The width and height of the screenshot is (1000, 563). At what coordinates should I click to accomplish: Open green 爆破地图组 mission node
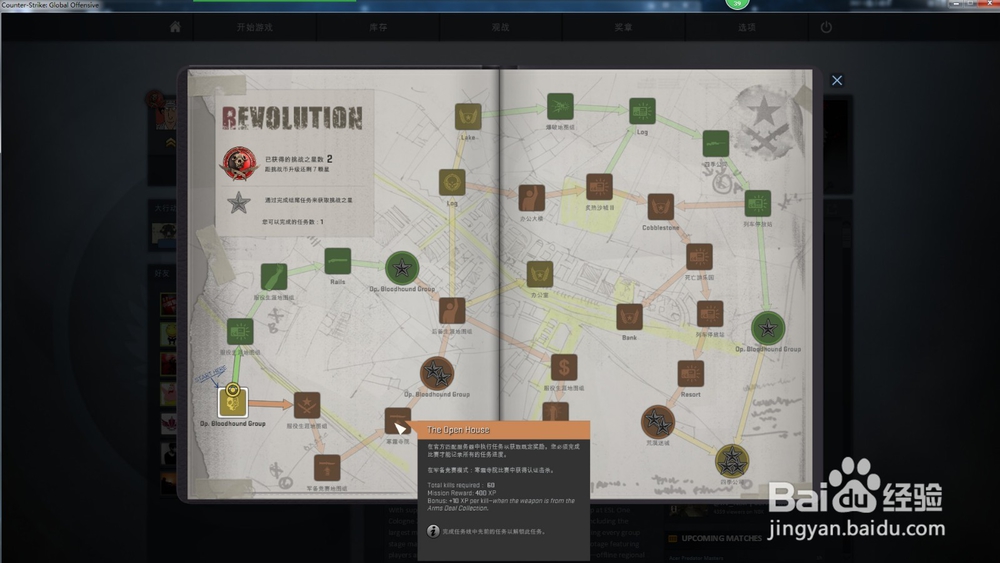point(560,106)
